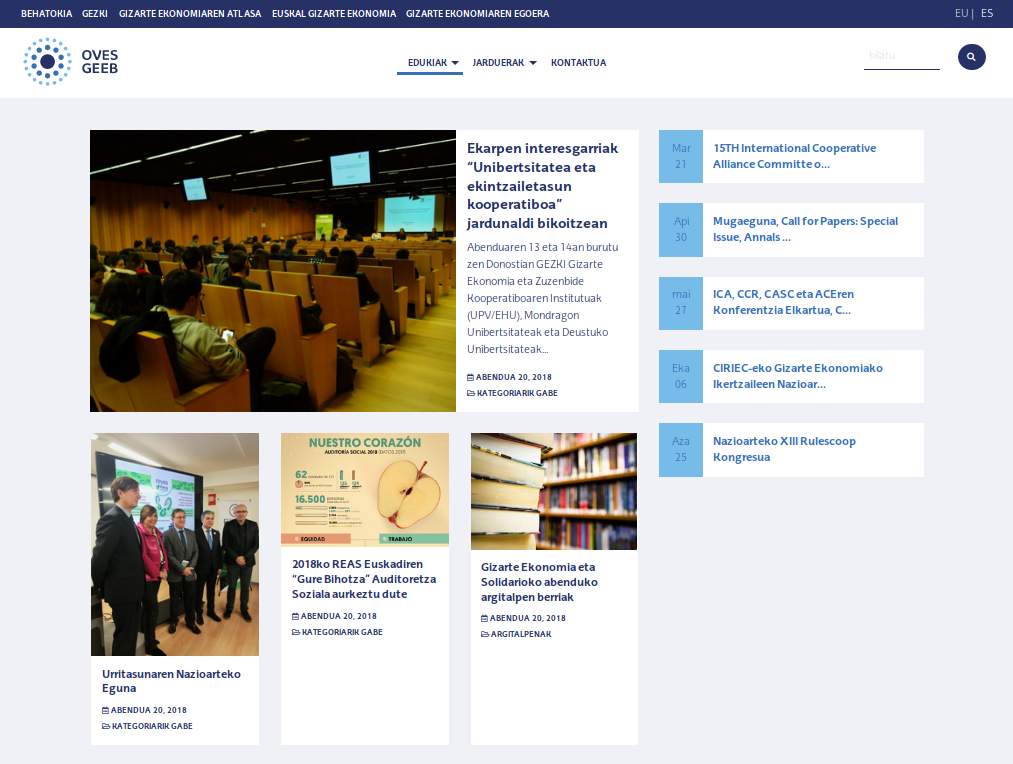Expand the Jarduerak dropdown menu

point(504,63)
